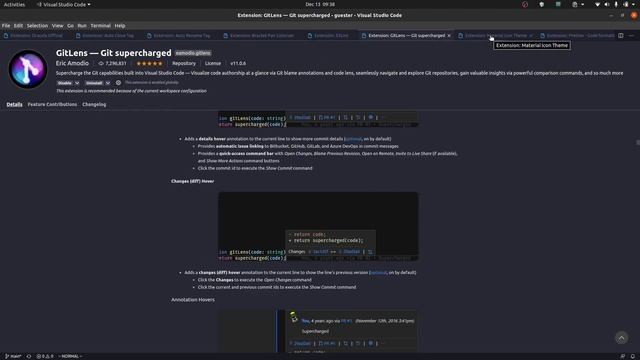Click the synchronize changes icon in status bar
This screenshot has height=360, width=640.
point(29,356)
